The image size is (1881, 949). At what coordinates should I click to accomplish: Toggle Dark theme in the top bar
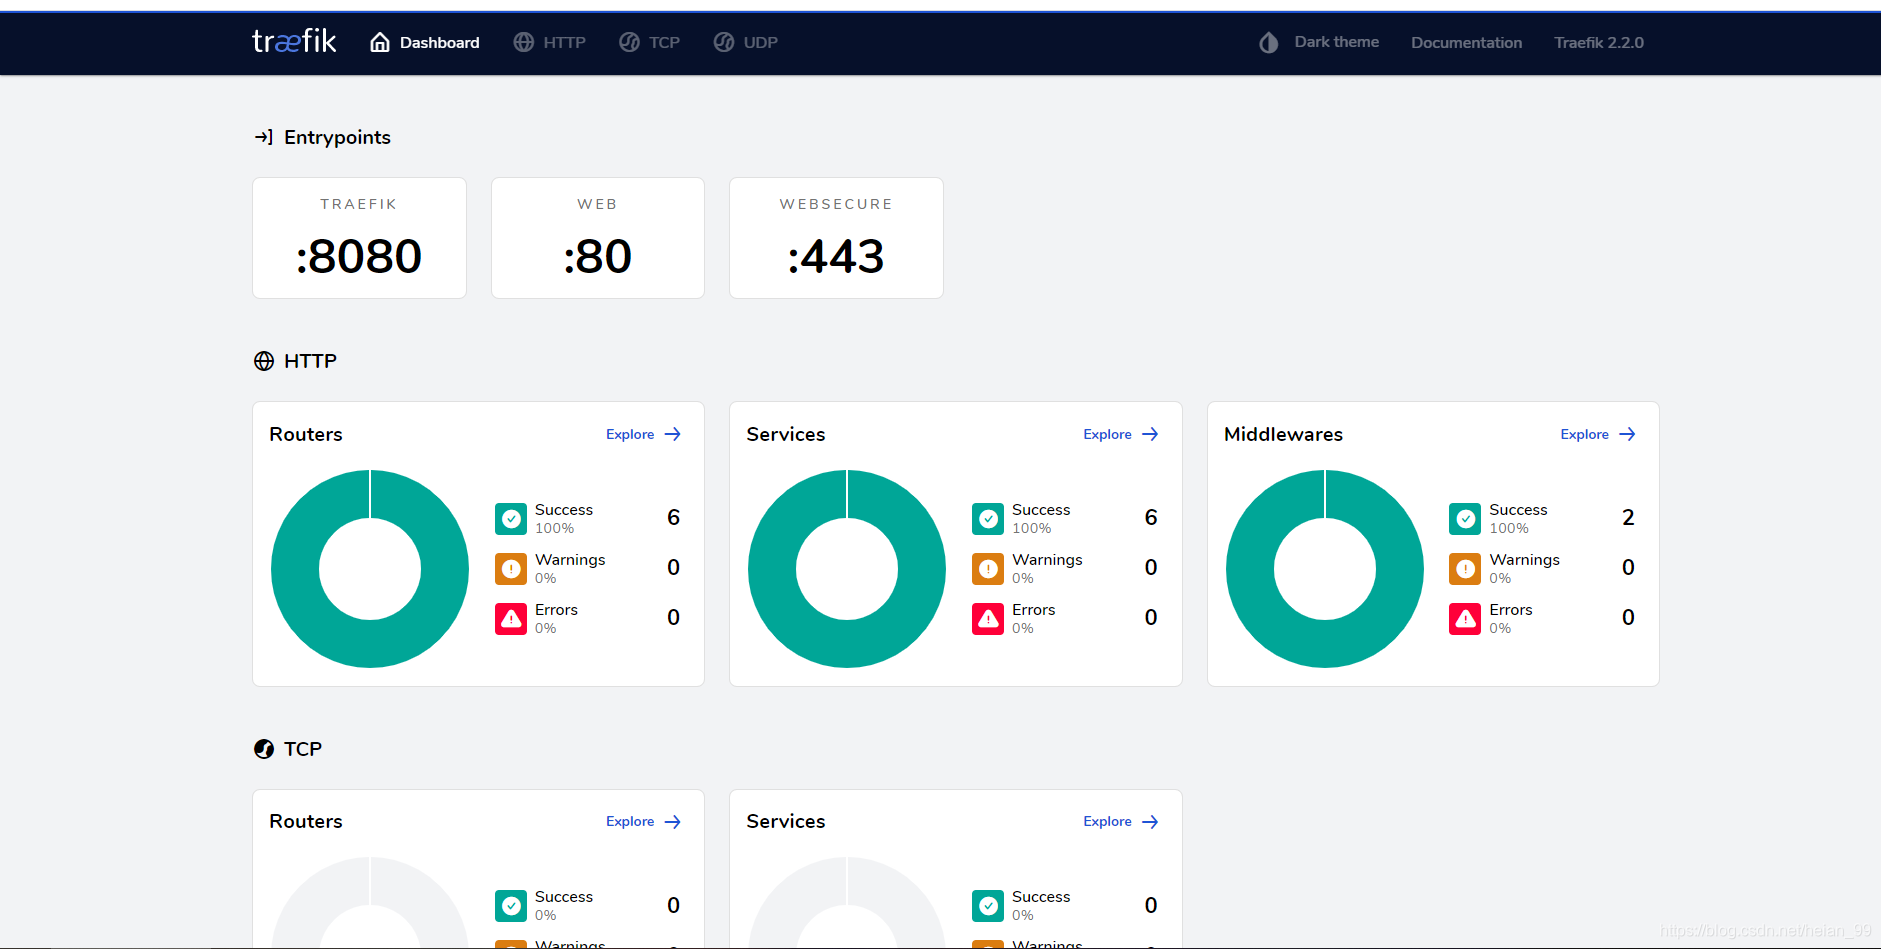(1319, 42)
